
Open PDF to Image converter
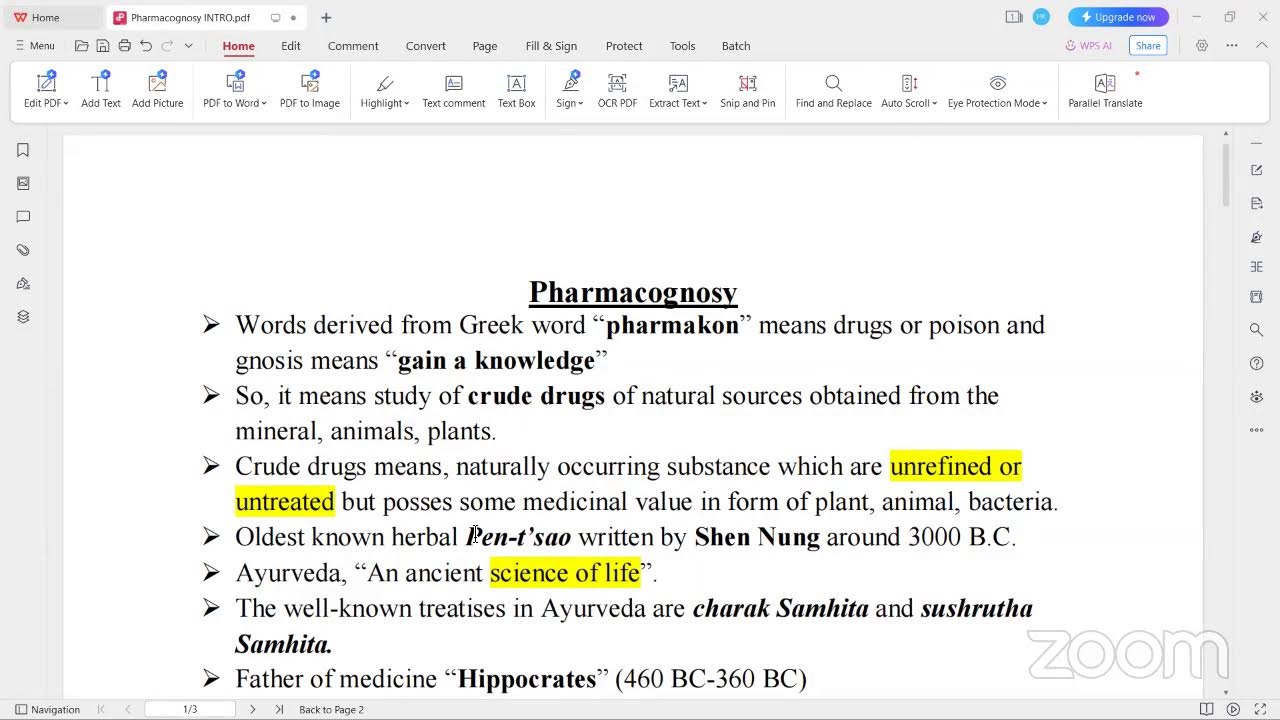(x=309, y=90)
